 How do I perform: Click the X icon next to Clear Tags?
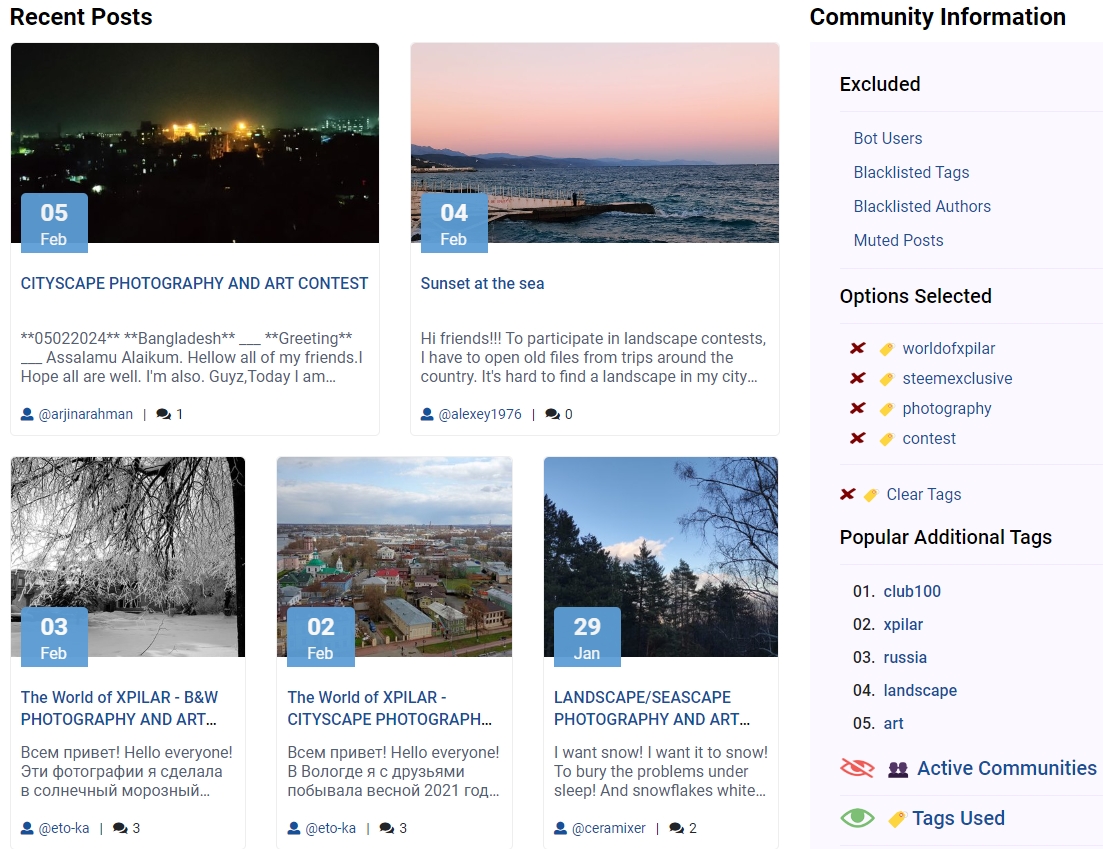point(848,494)
